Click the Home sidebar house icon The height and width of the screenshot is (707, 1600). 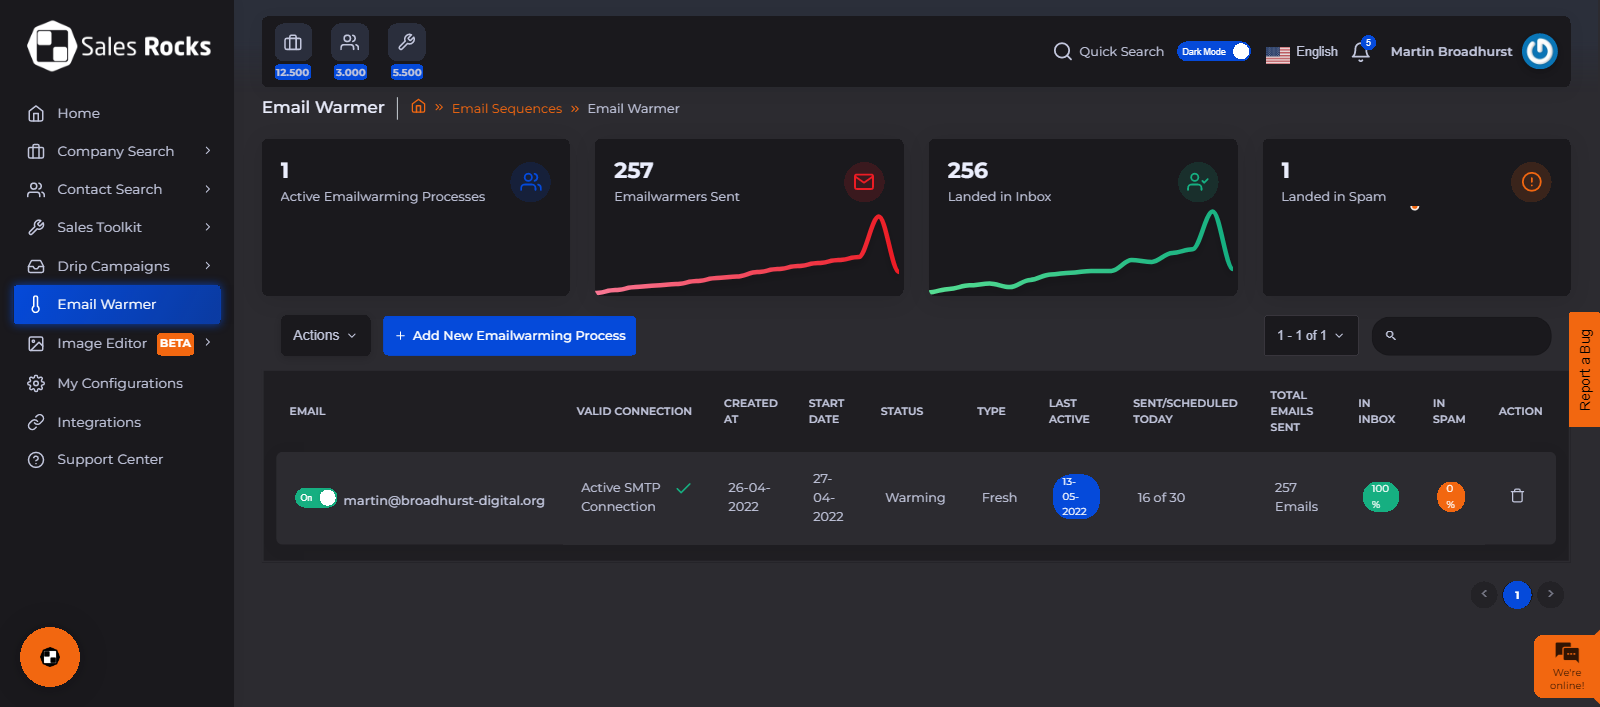36,113
